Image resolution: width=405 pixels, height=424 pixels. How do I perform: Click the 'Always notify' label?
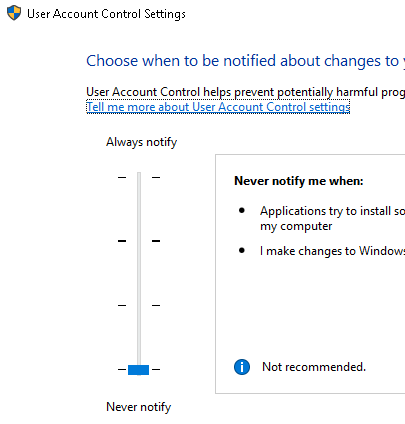pyautogui.click(x=141, y=142)
